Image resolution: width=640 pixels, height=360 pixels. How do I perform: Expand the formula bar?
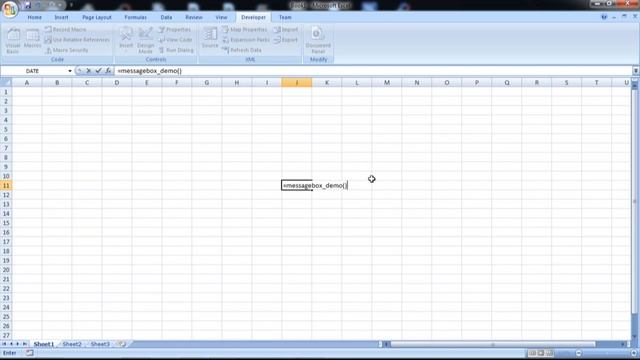click(636, 71)
